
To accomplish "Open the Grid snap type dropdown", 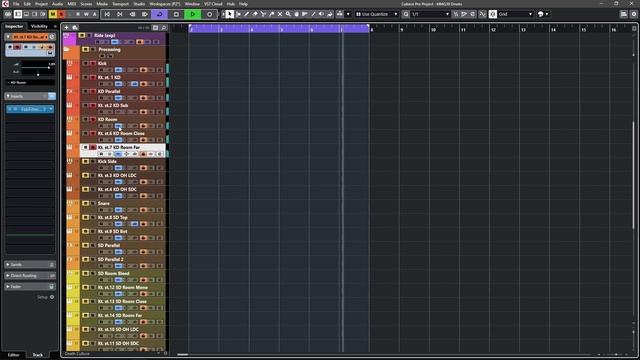I will 516,14.
